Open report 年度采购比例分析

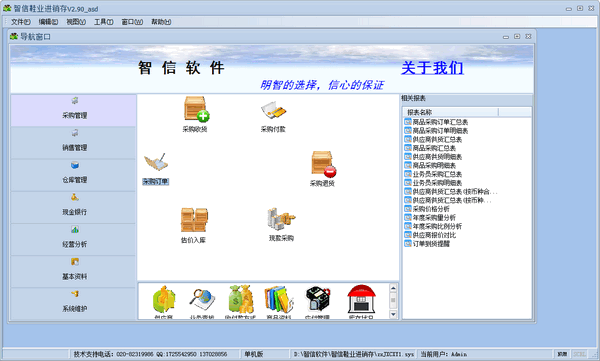433,226
